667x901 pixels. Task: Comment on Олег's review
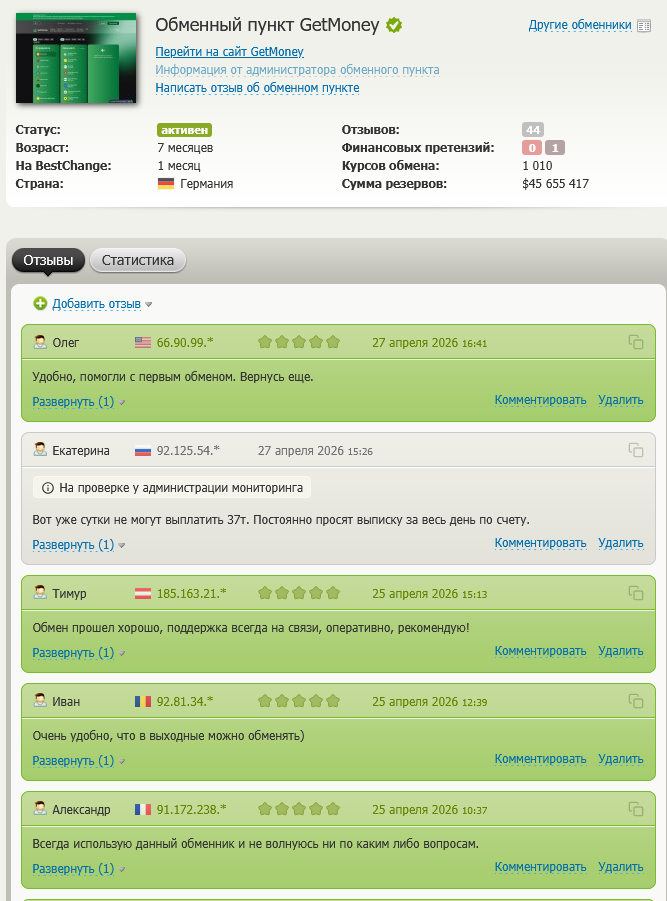pyautogui.click(x=541, y=400)
